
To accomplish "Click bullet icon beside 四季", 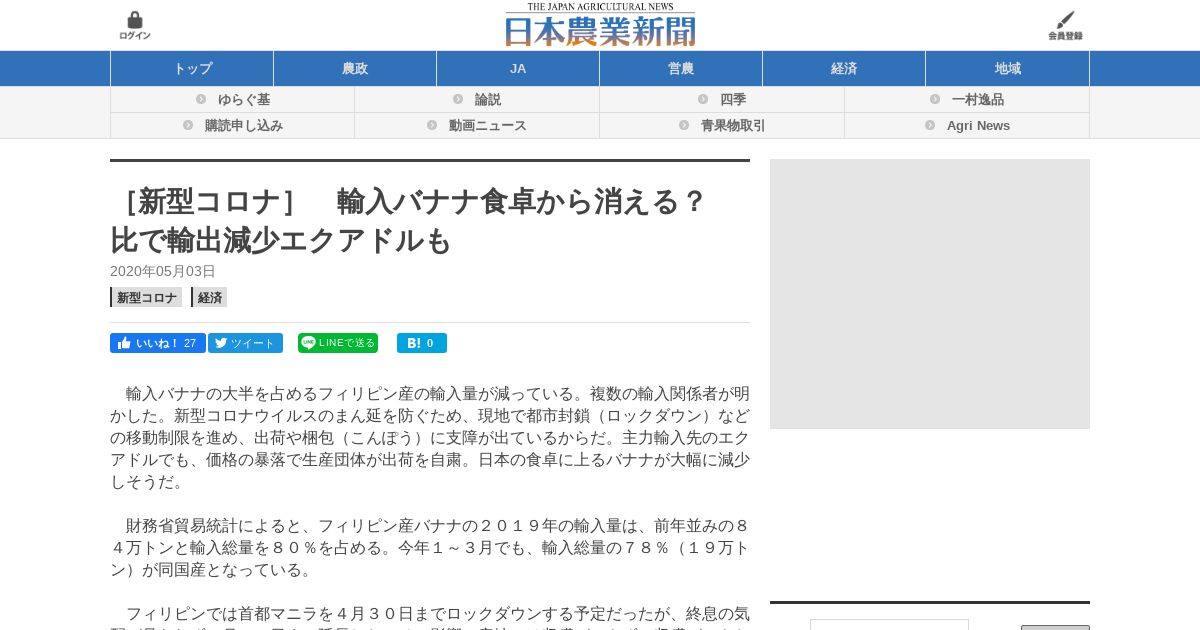I will (703, 99).
